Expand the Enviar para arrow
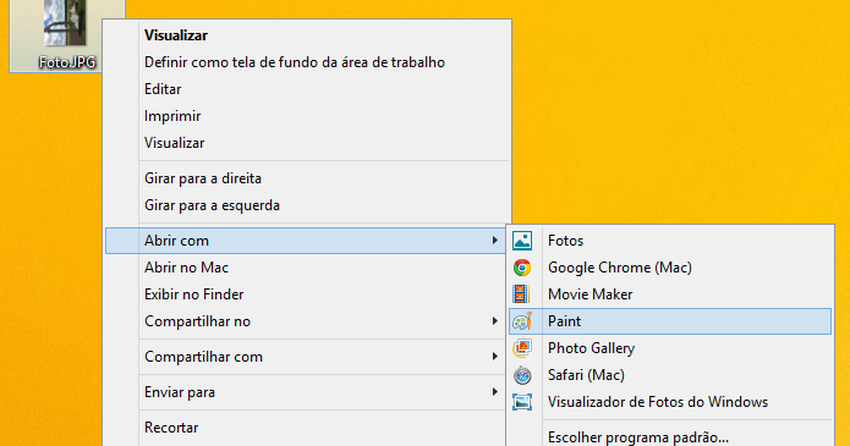This screenshot has height=446, width=850. 494,391
